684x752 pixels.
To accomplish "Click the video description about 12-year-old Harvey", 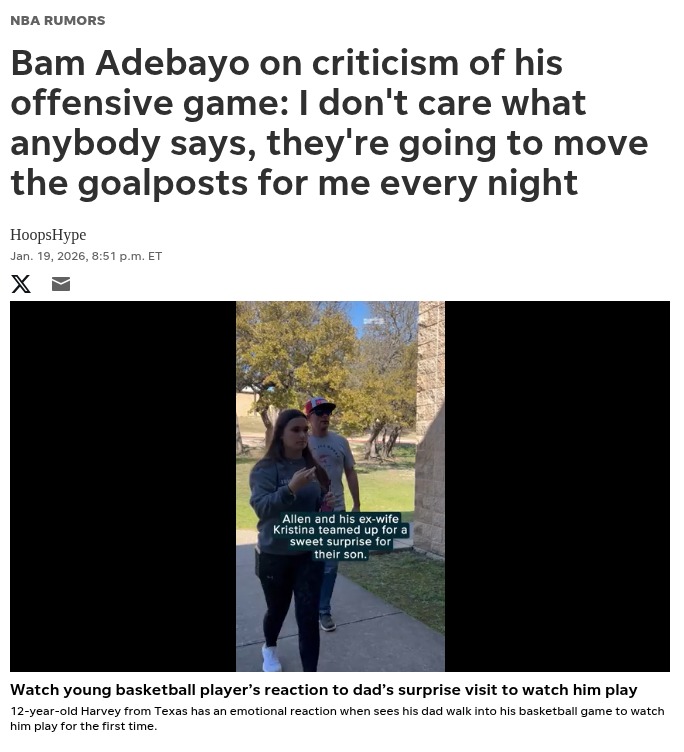I will tap(337, 718).
